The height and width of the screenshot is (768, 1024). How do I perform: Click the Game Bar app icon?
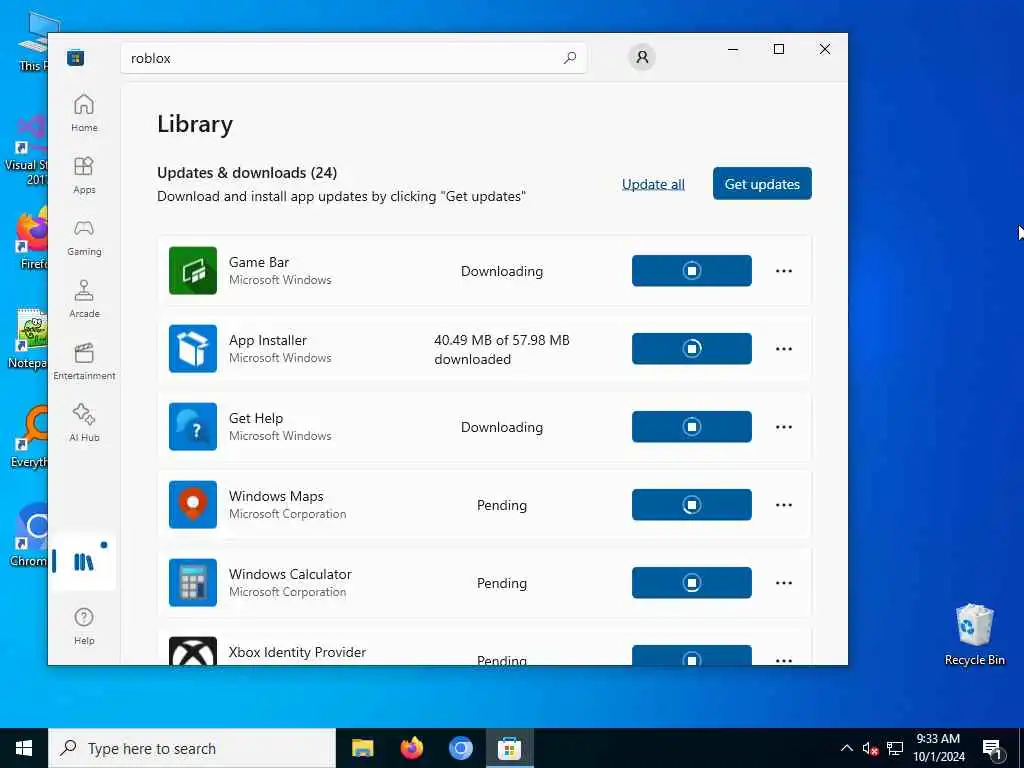click(193, 270)
